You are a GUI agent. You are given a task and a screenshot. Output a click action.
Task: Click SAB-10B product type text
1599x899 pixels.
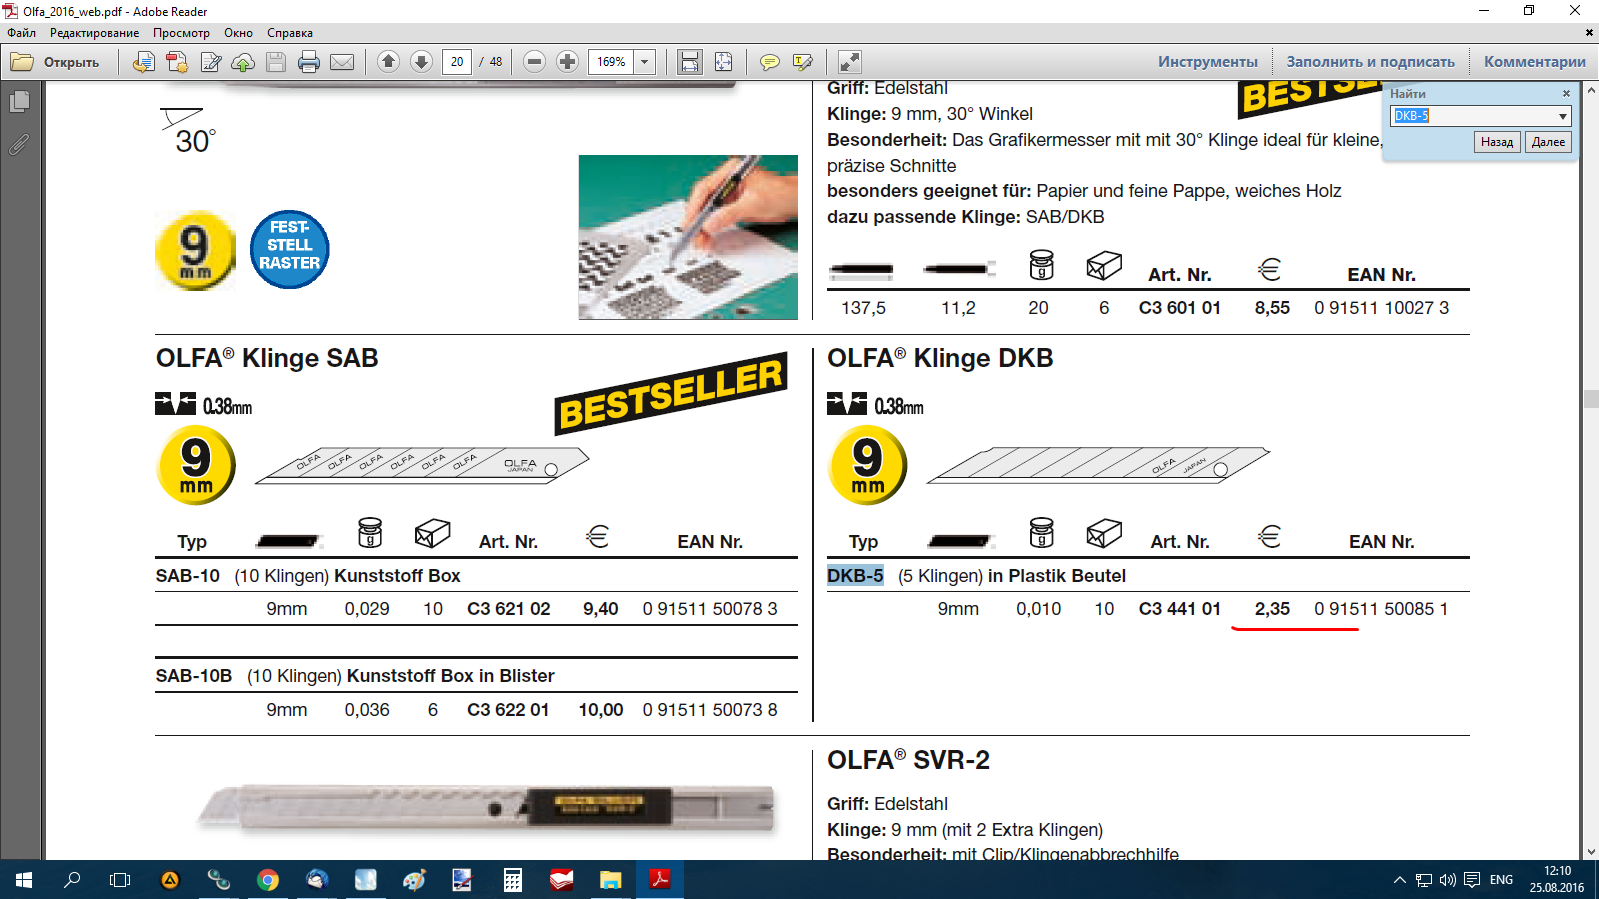(194, 676)
